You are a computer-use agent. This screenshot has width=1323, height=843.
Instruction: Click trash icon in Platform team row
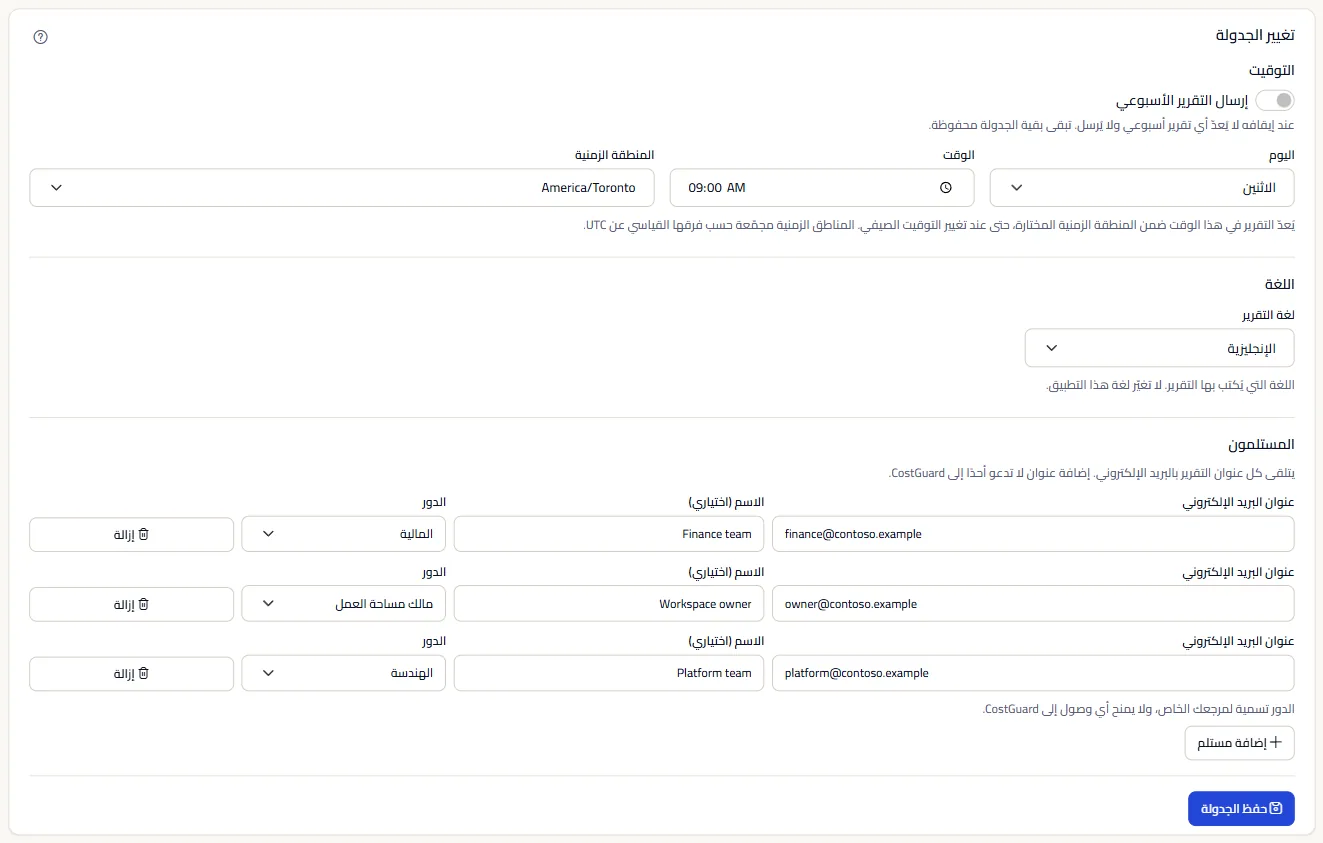pos(143,674)
